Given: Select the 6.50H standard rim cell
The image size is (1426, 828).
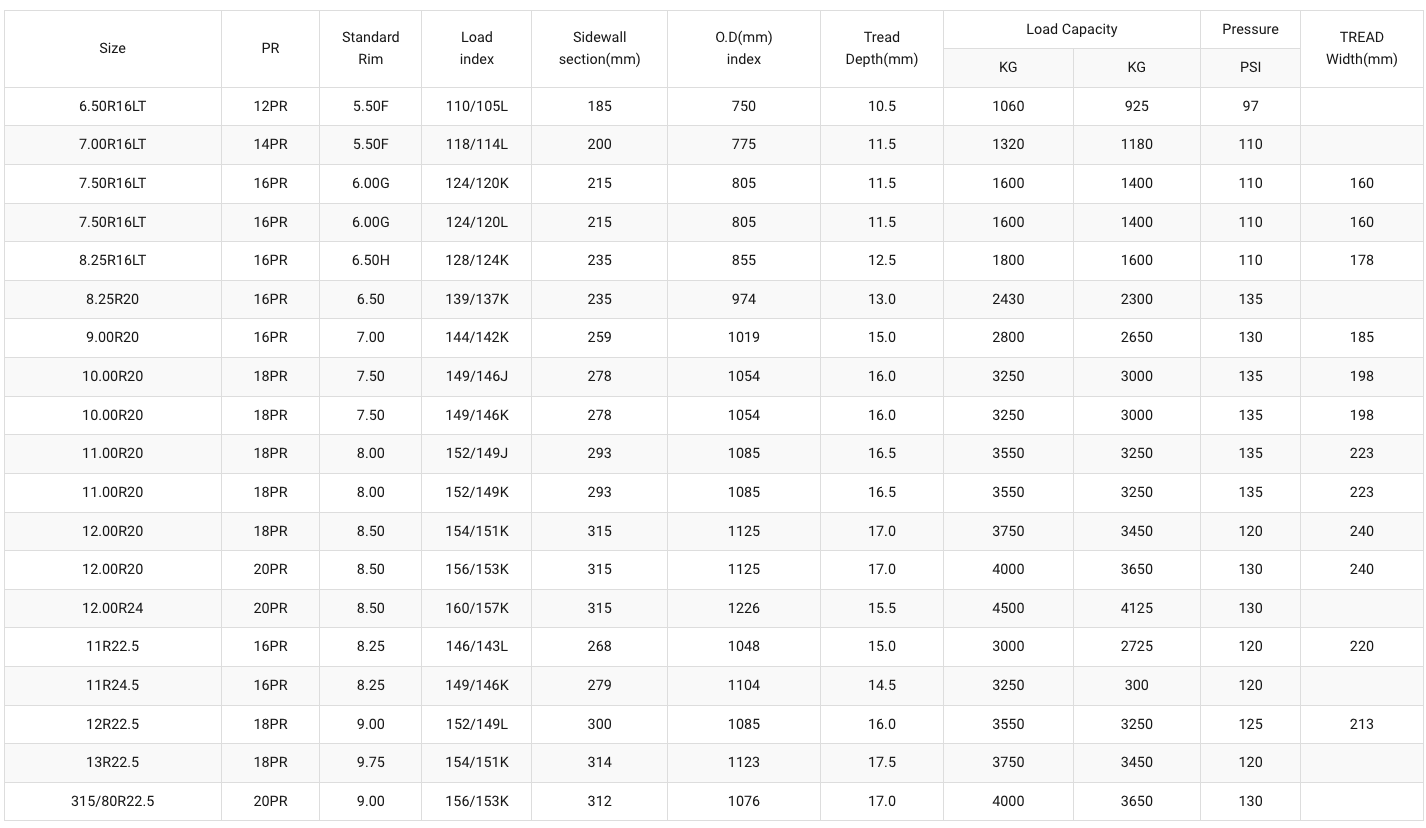Looking at the screenshot, I should click(370, 260).
